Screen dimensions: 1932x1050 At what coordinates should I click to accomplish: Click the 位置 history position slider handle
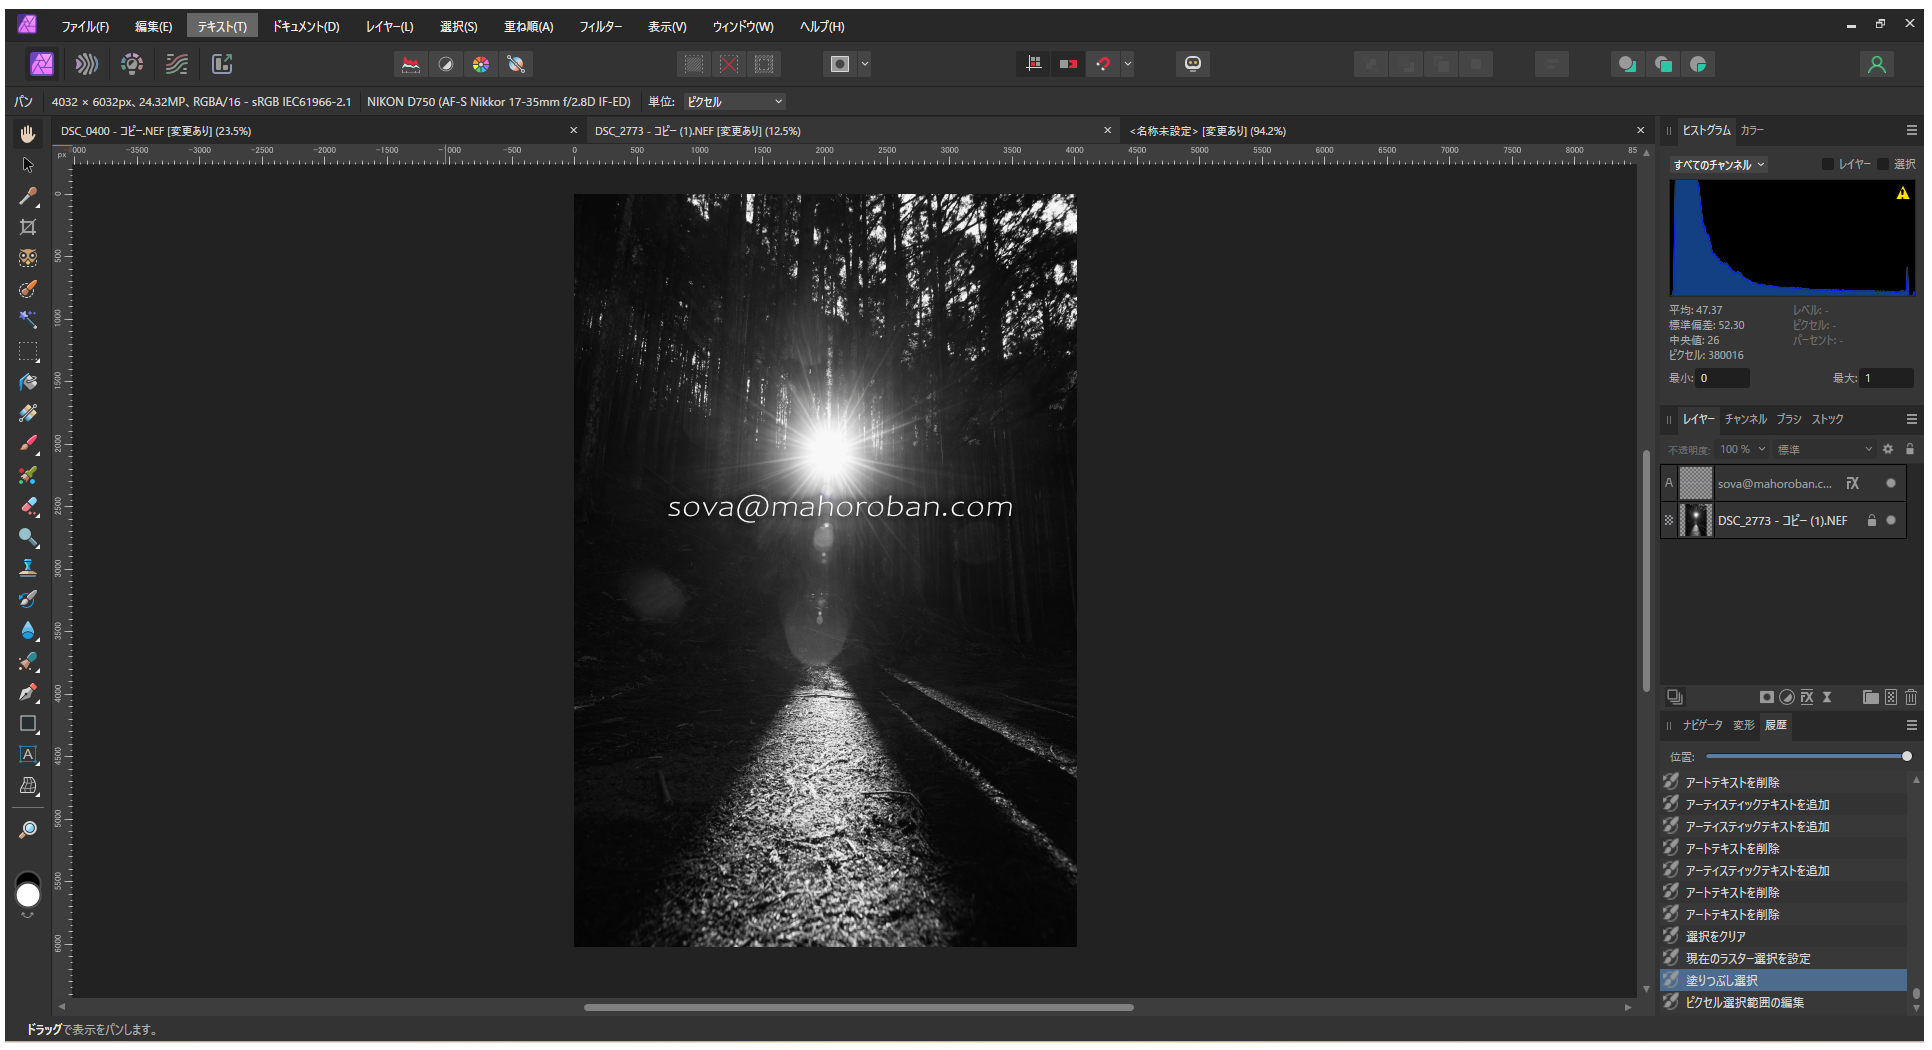tap(1906, 756)
